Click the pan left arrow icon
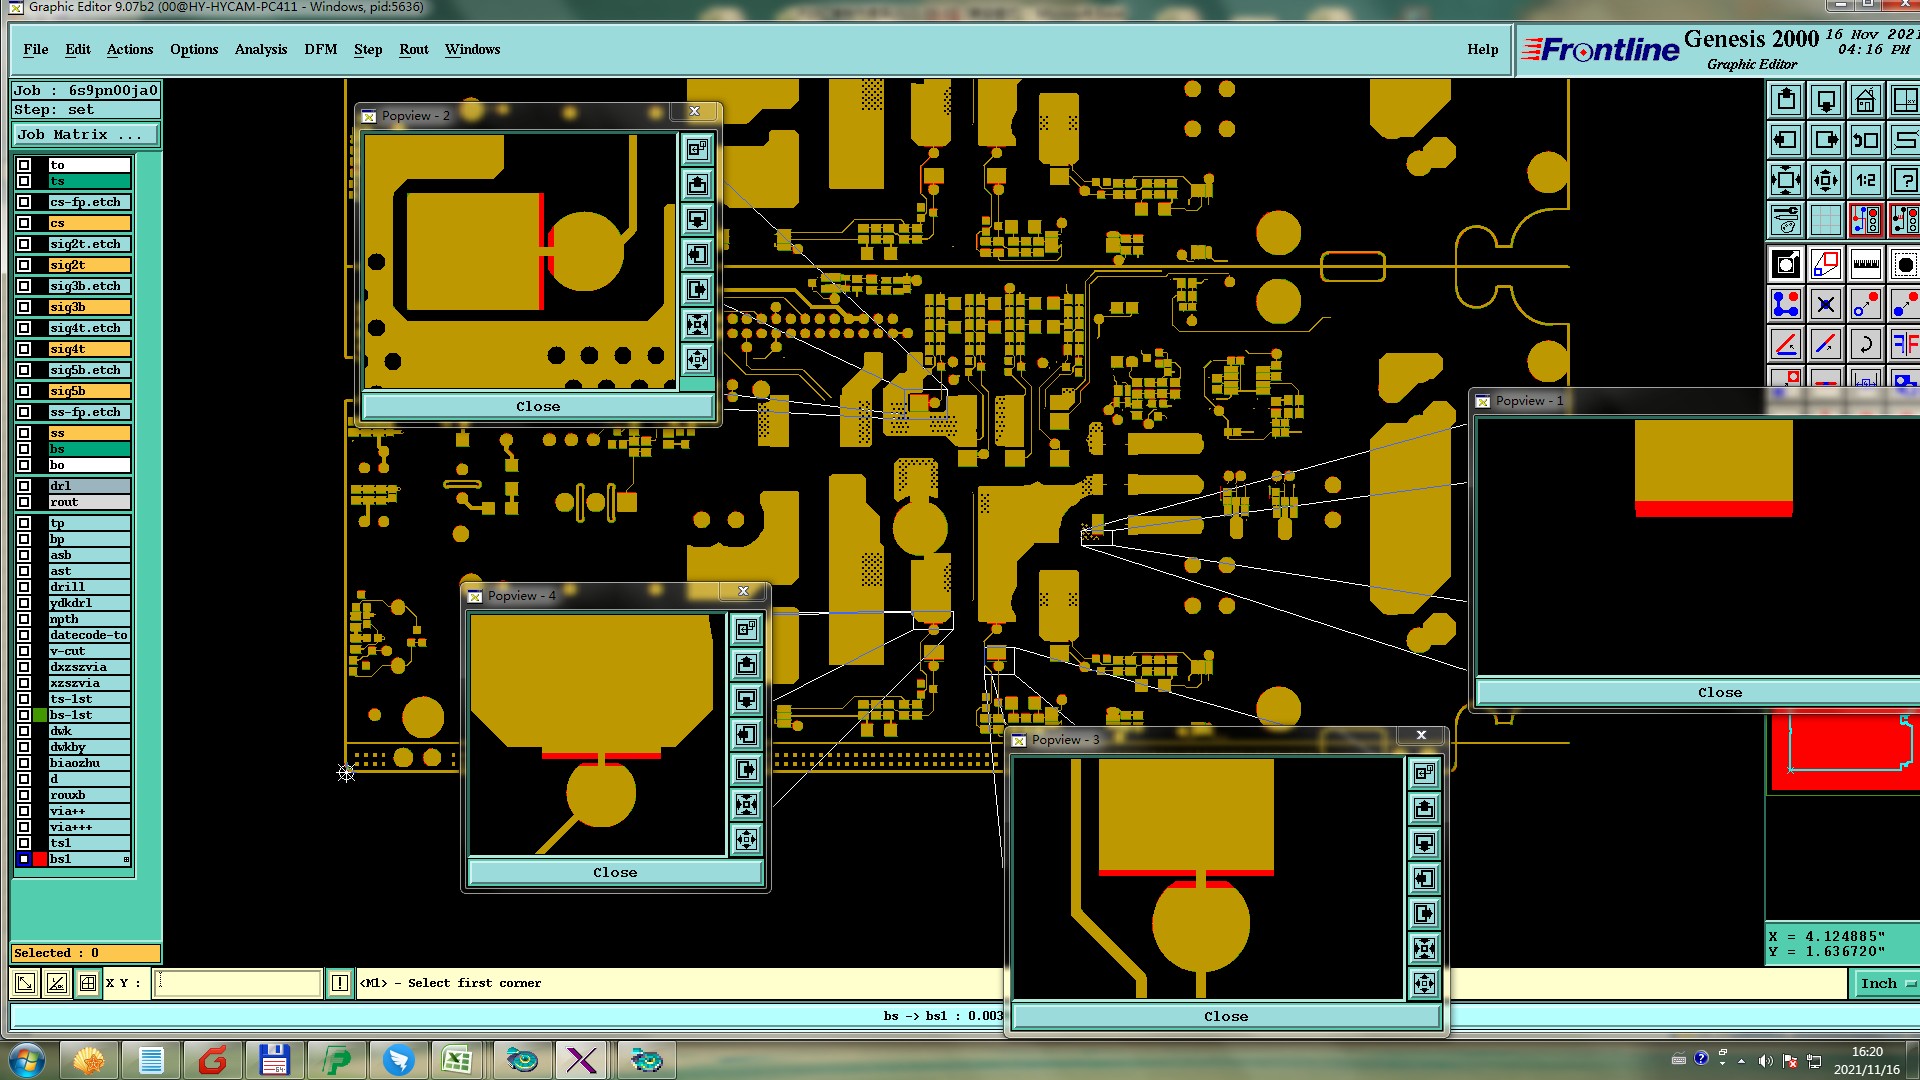The image size is (1920, 1080). tap(1786, 141)
